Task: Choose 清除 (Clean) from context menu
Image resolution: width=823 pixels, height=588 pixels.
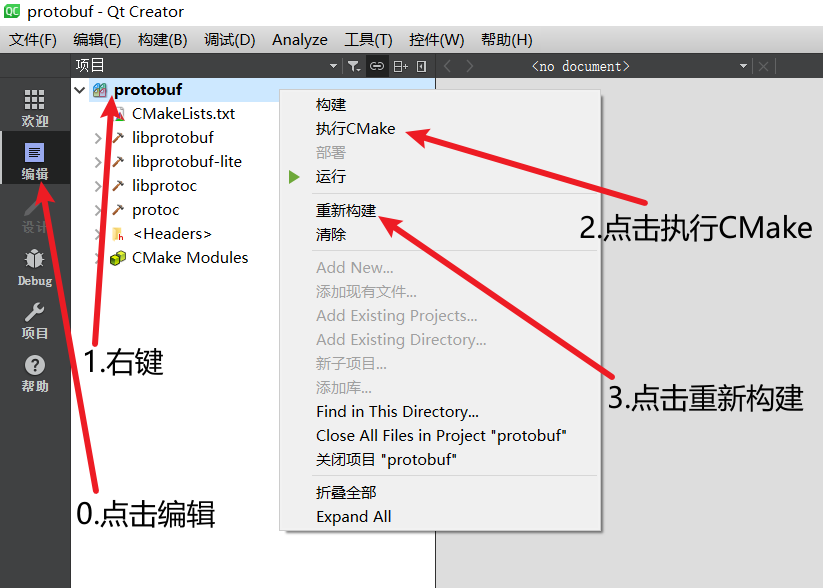Action: pyautogui.click(x=440, y=235)
